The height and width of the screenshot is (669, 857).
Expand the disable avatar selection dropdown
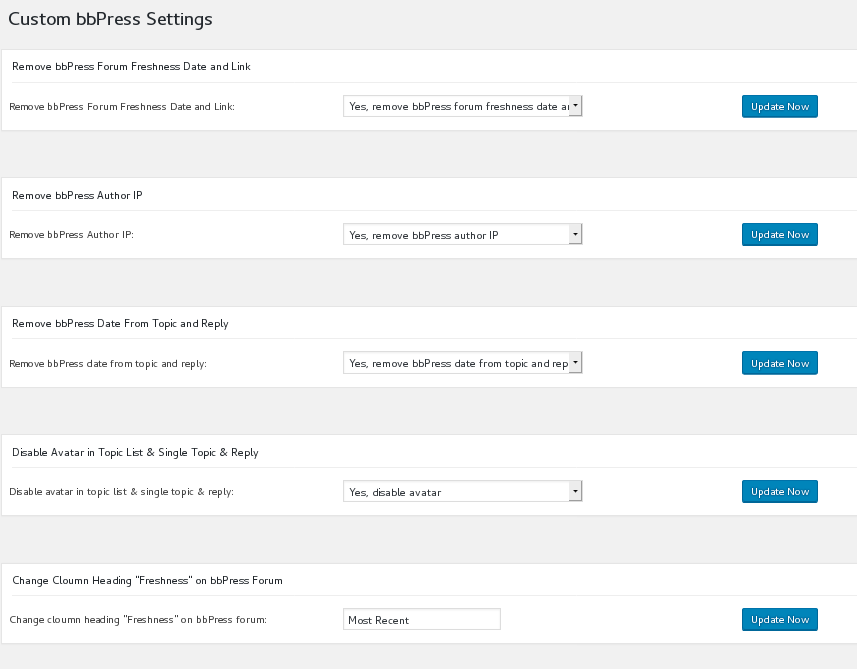coord(462,491)
